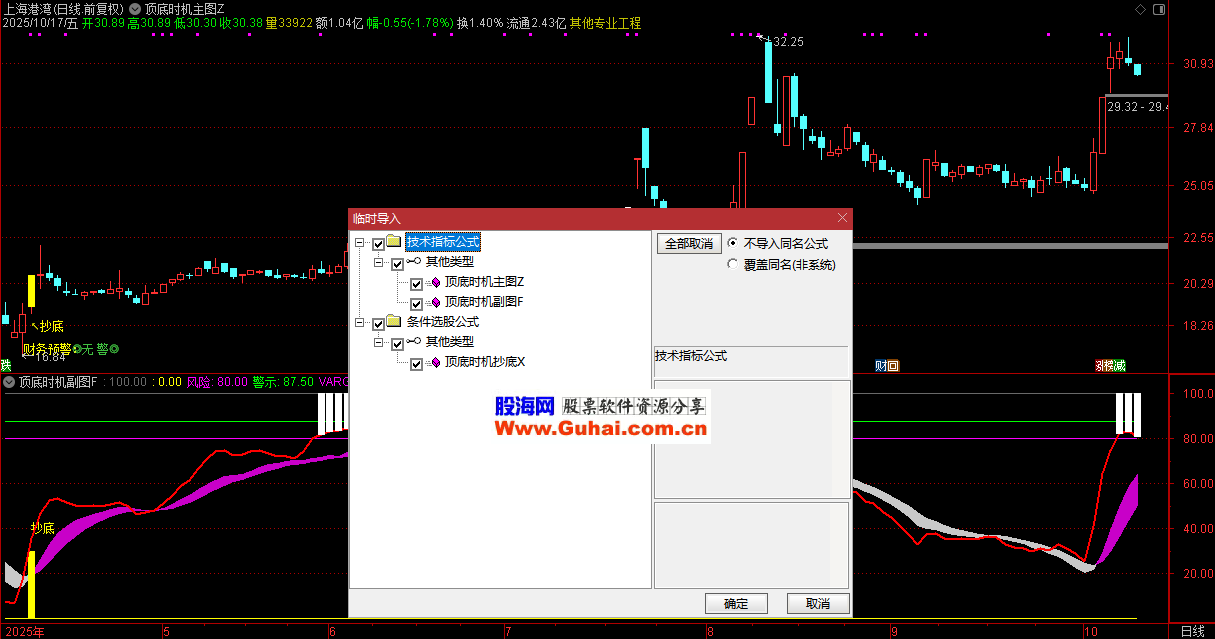
Task: Click the magenta formula icon for 顶底时机抄底X
Action: point(435,363)
